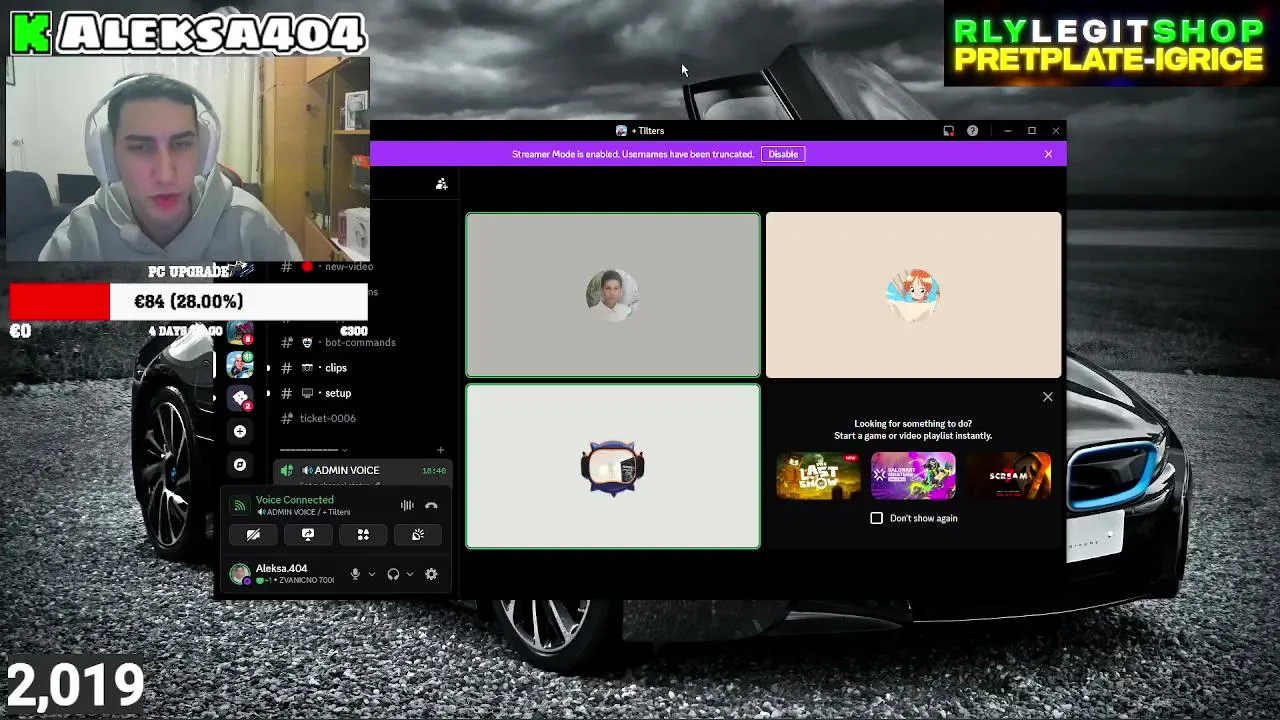Deafen audio with the headphones icon

tap(393, 574)
